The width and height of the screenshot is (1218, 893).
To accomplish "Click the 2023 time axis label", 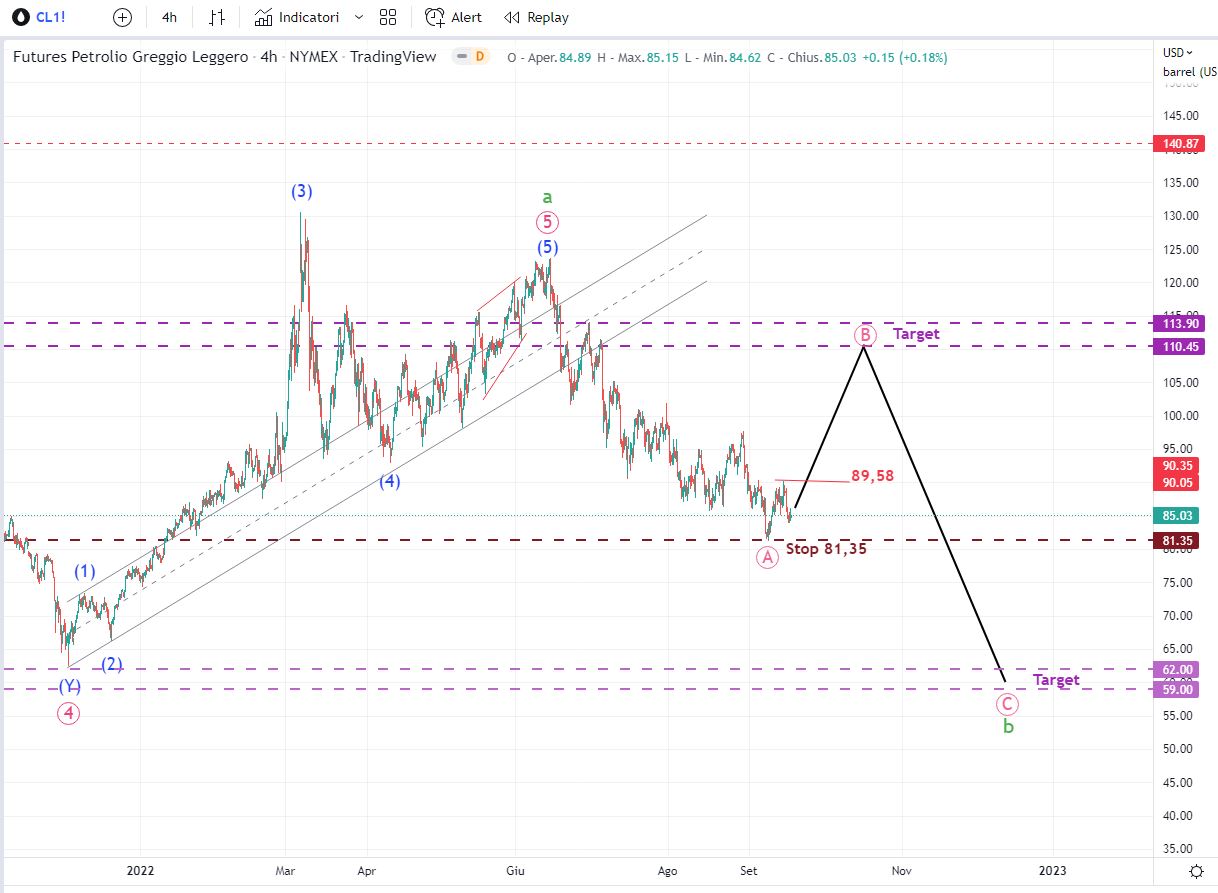I will point(1052,871).
